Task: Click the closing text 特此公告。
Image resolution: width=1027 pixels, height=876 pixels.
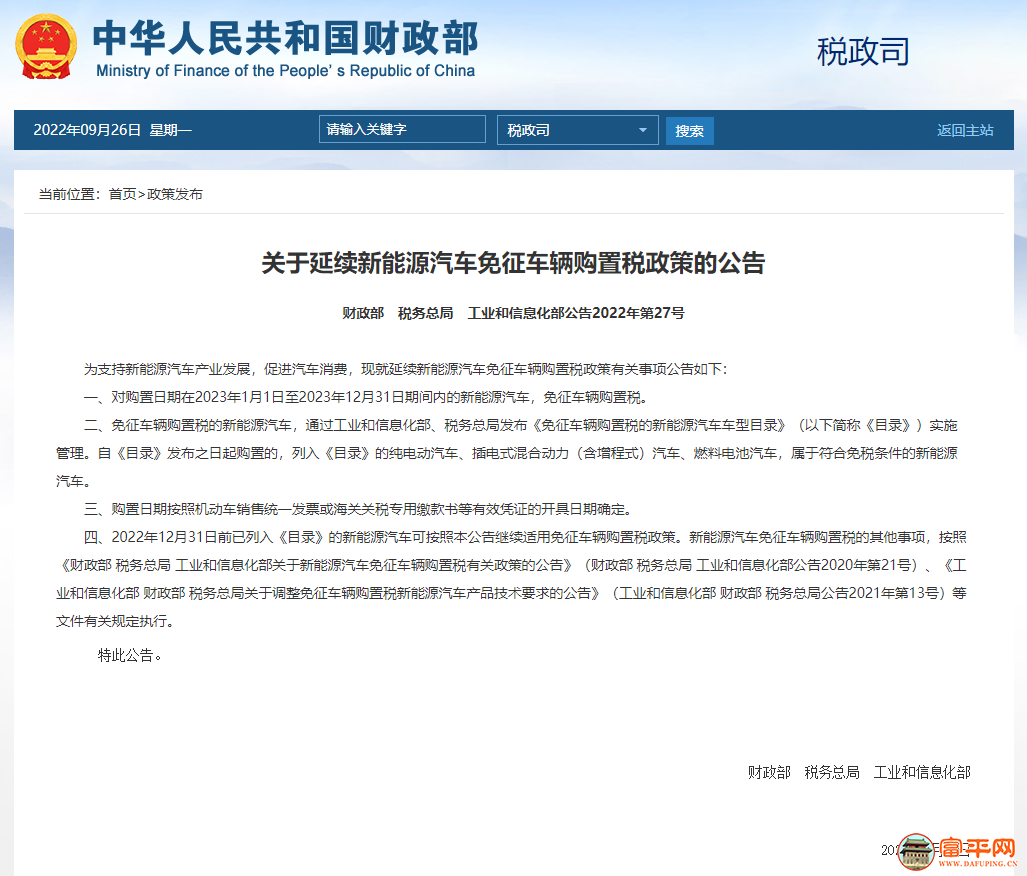Action: [130, 655]
